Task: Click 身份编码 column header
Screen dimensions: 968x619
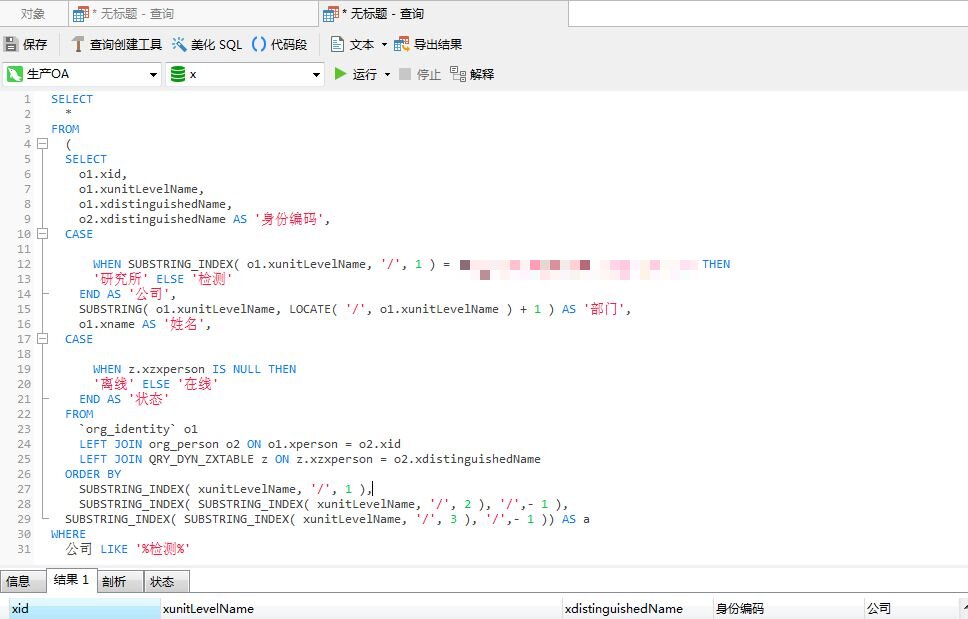Action: 788,609
